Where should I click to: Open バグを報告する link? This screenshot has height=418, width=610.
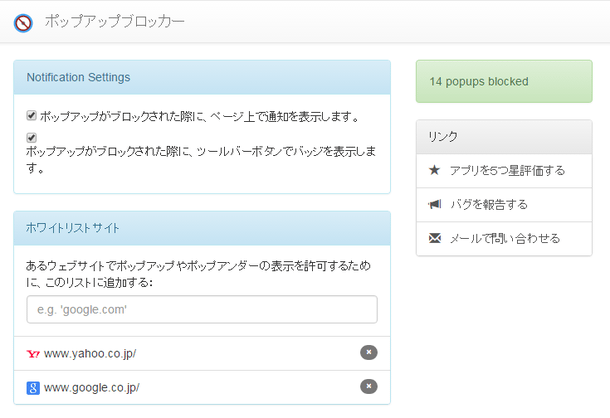[489, 204]
